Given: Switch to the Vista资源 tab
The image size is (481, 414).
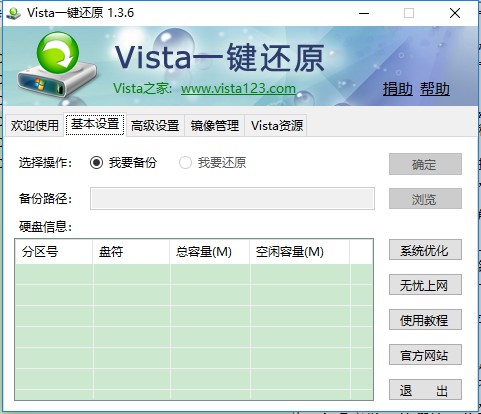Looking at the screenshot, I should (x=277, y=126).
